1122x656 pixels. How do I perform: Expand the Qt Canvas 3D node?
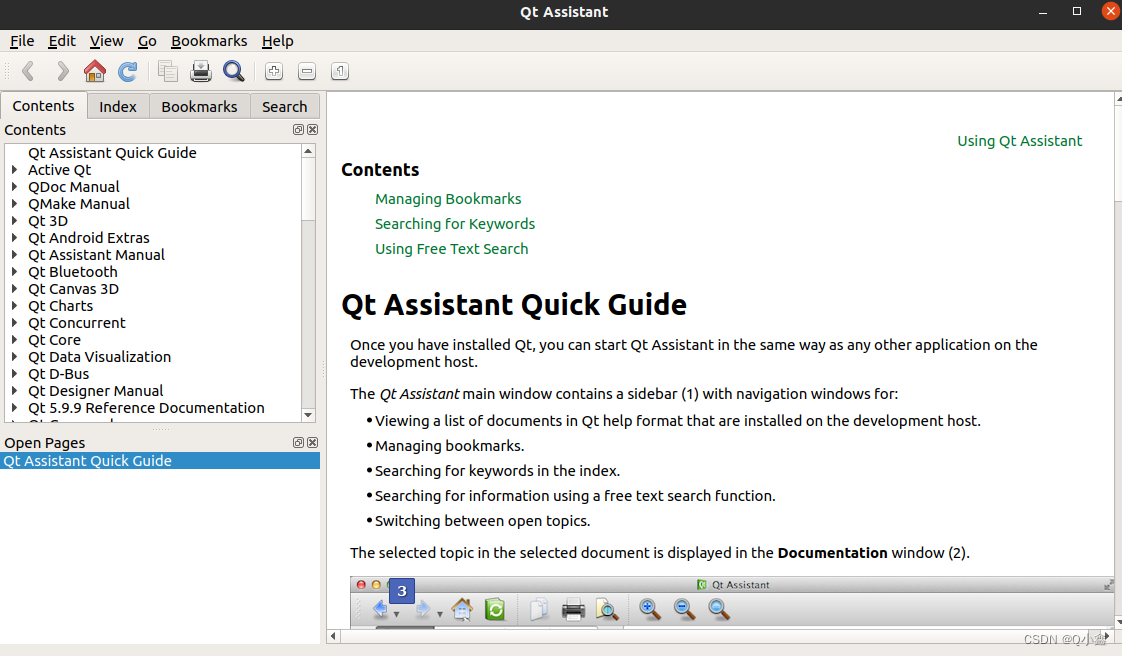[14, 289]
